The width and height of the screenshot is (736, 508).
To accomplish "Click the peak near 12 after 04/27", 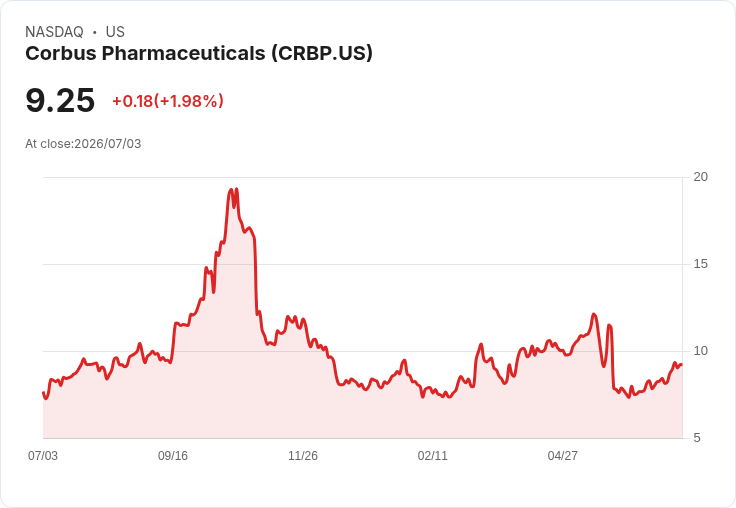I will pyautogui.click(x=594, y=314).
